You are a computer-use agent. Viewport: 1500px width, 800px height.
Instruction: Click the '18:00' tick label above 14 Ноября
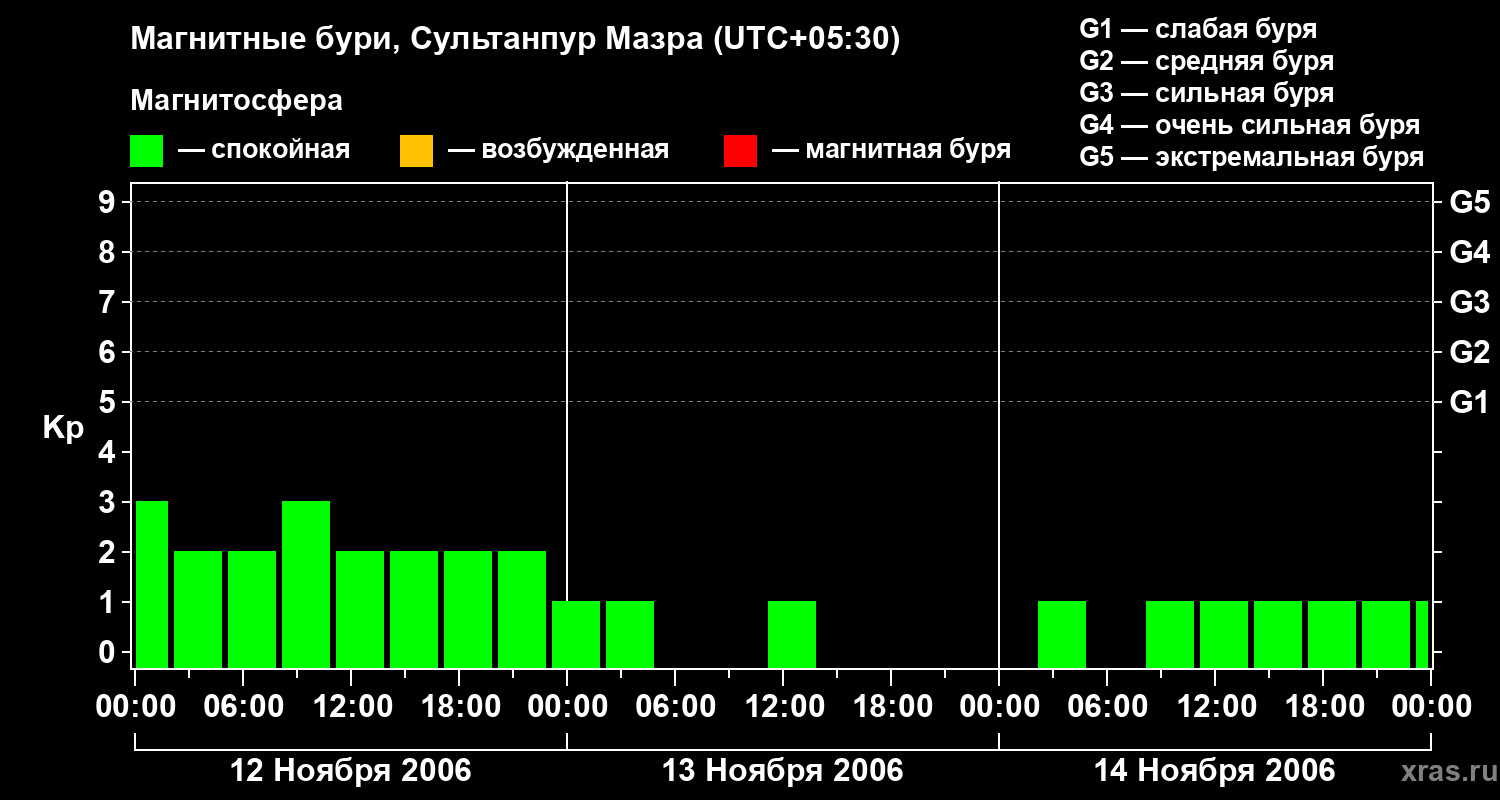pos(1323,707)
